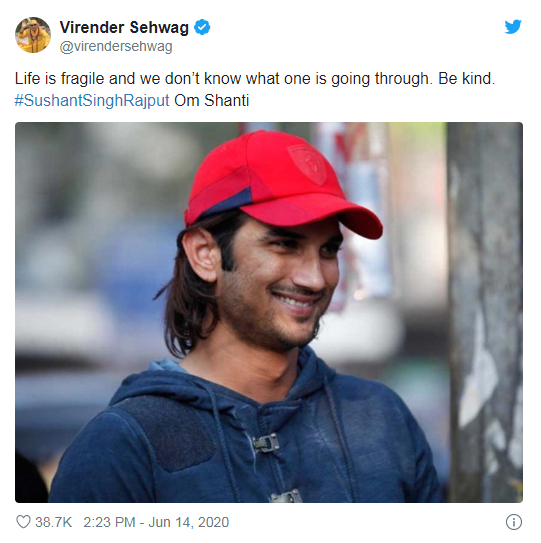Click the Jun 14, 2020 date
The image size is (541, 543).
(x=189, y=522)
